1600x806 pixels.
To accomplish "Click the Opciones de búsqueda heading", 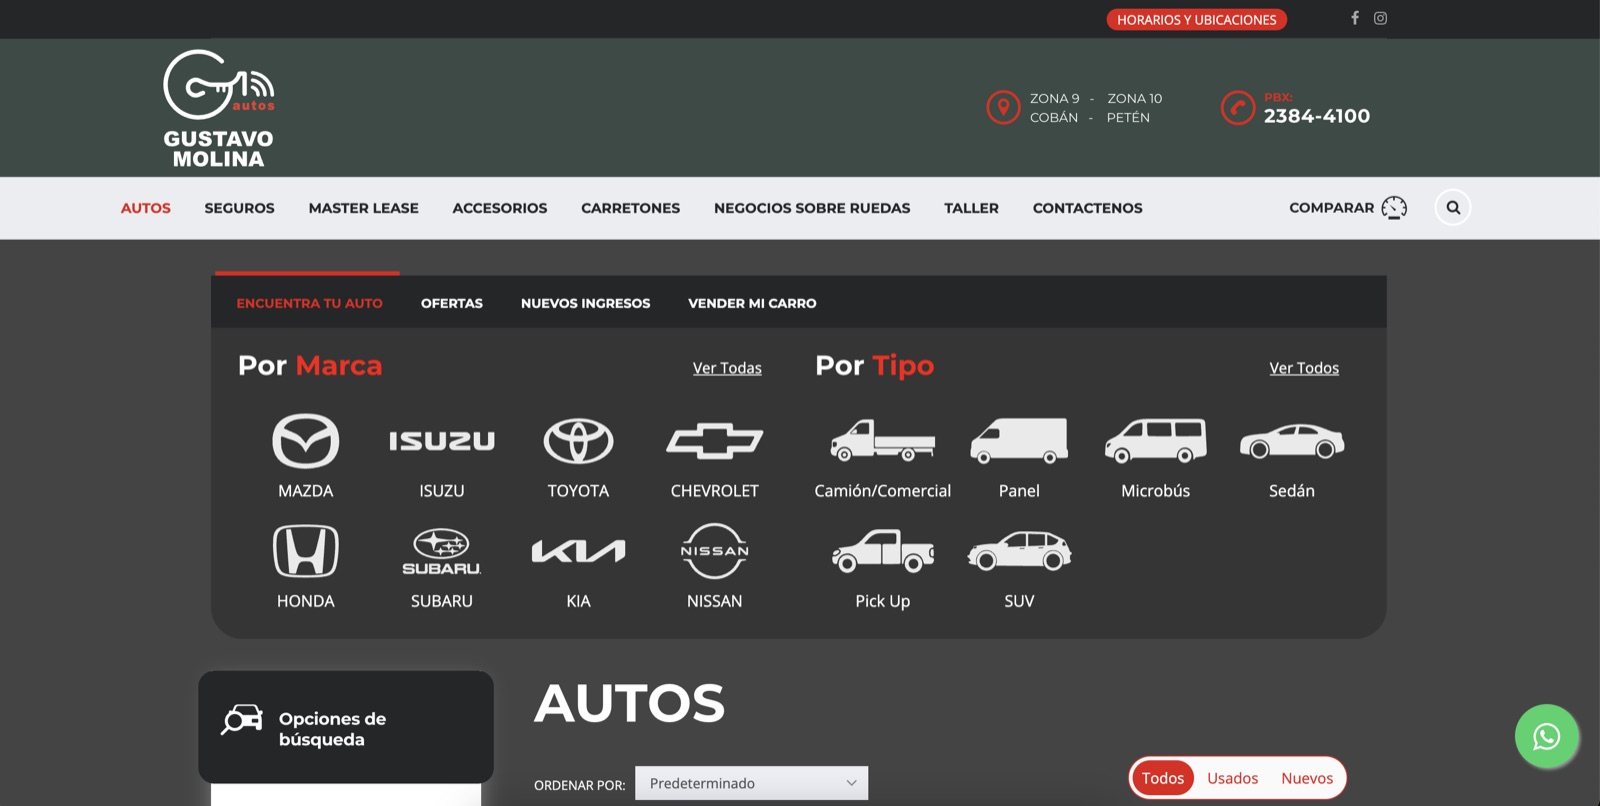I will pos(333,729).
